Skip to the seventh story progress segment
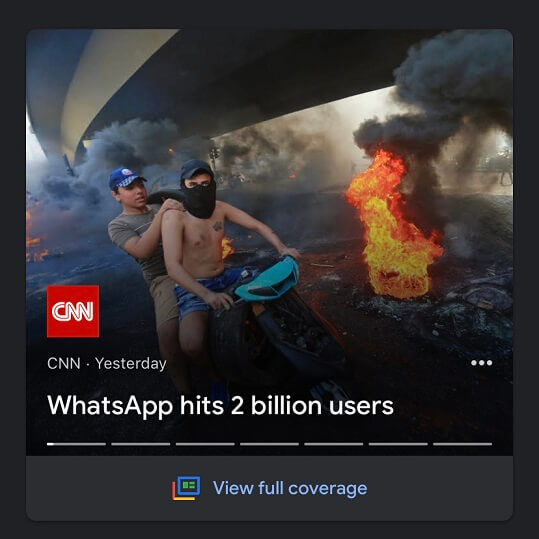This screenshot has height=539, width=539. click(x=462, y=444)
